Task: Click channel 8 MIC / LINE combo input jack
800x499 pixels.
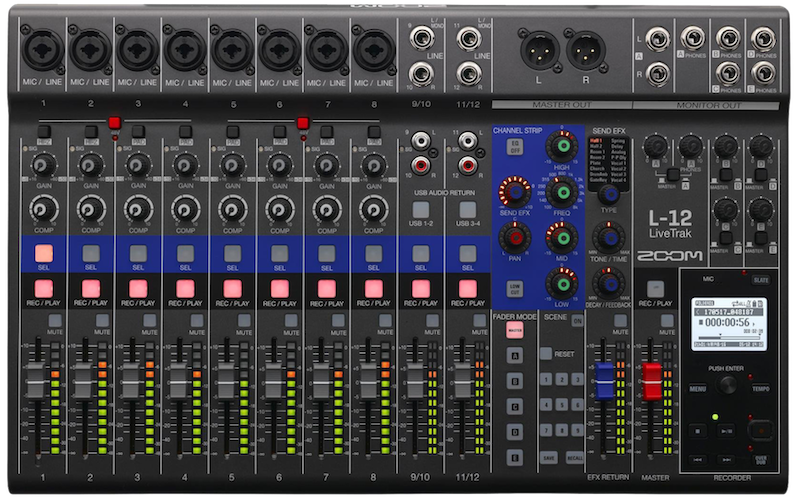Action: pyautogui.click(x=374, y=50)
